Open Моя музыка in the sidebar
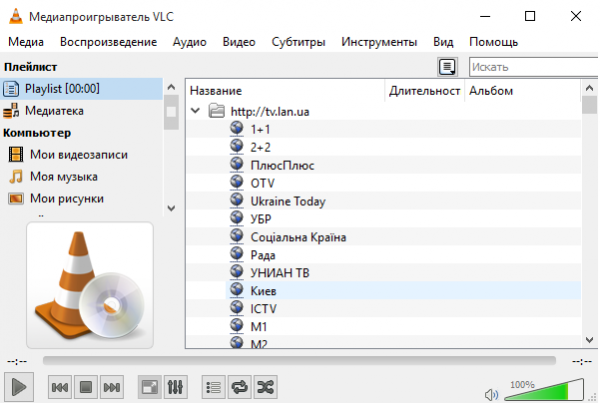The width and height of the screenshot is (600, 403). [64, 177]
